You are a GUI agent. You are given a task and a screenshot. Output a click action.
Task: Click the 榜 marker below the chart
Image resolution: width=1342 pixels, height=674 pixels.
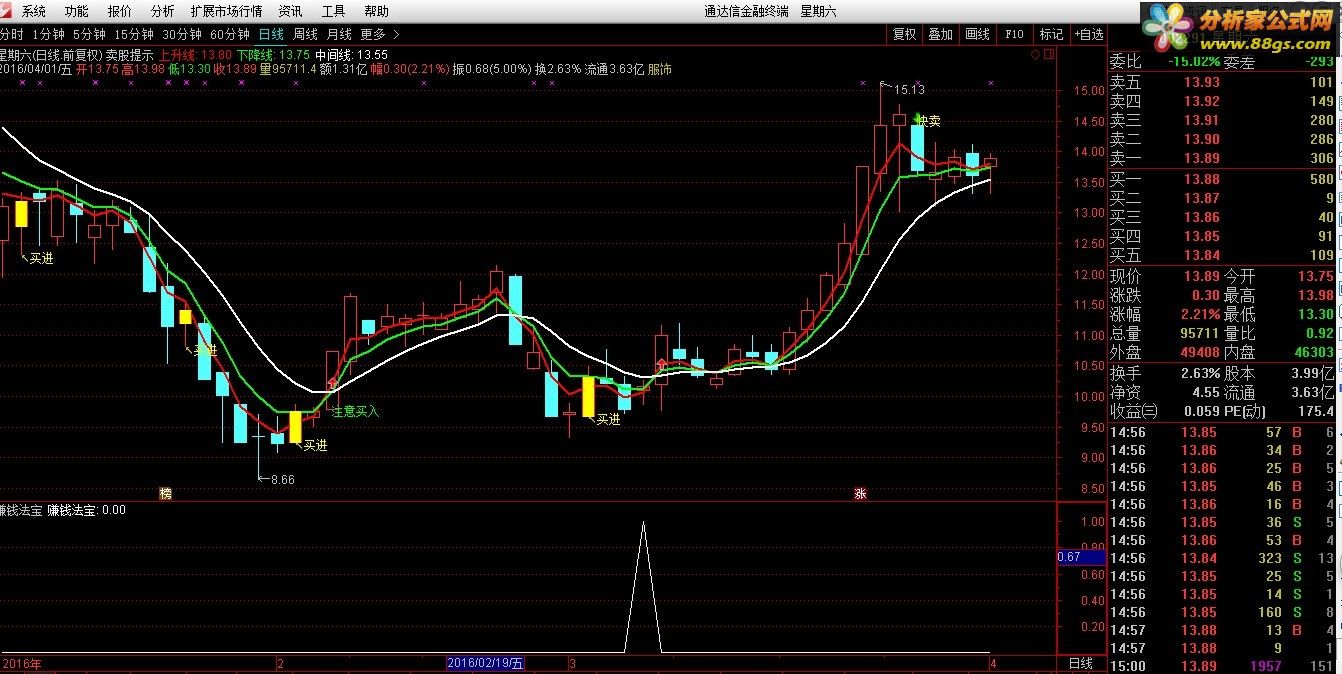(x=166, y=494)
